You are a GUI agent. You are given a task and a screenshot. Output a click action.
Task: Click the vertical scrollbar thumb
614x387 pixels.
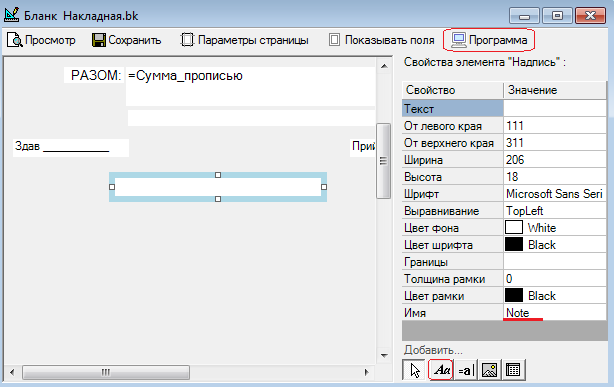click(x=383, y=161)
